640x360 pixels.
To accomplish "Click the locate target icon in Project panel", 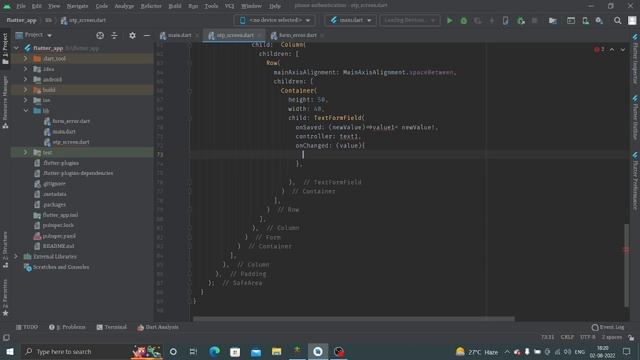I will pyautogui.click(x=100, y=36).
